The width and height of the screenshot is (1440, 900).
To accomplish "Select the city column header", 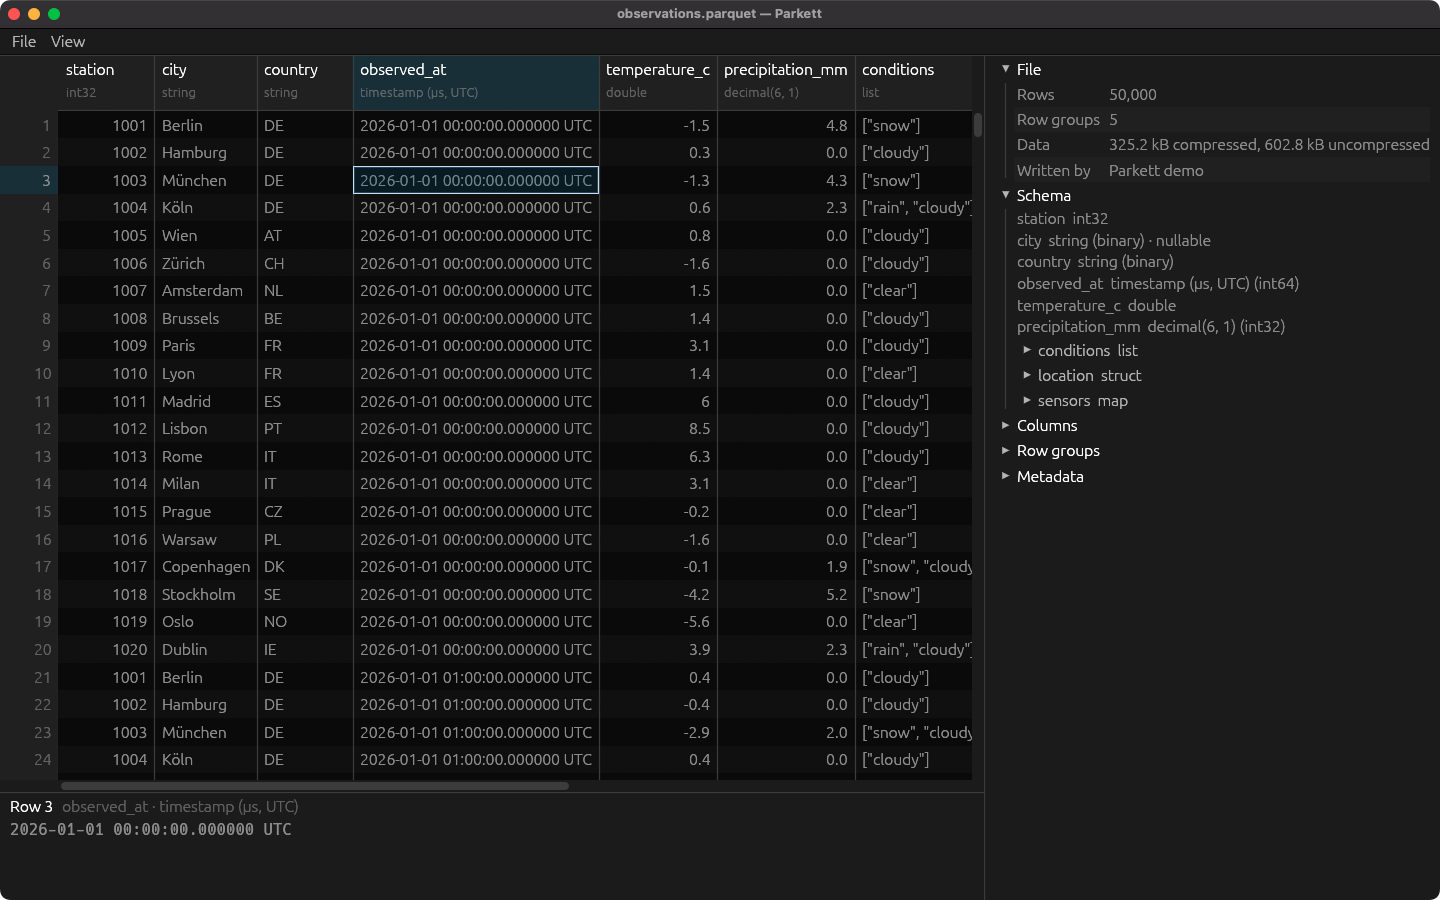I will click(206, 82).
